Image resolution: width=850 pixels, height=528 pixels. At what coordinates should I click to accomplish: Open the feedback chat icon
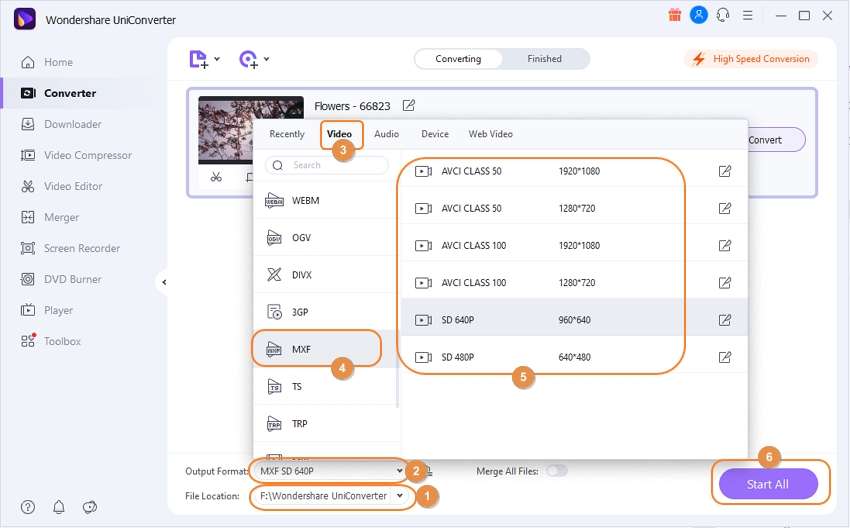click(x=89, y=507)
